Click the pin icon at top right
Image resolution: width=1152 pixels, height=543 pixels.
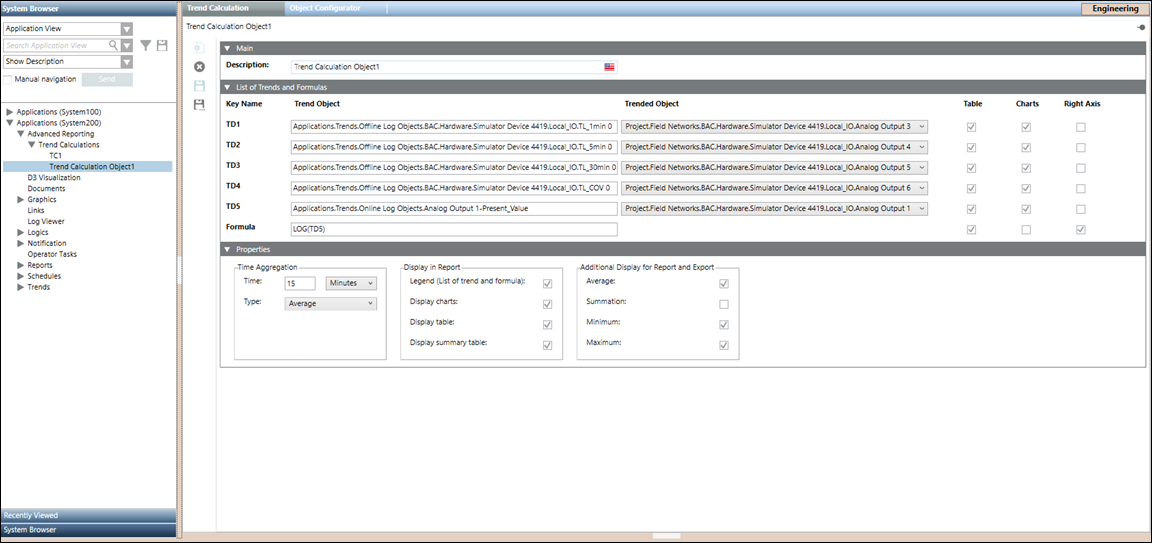(x=1141, y=27)
